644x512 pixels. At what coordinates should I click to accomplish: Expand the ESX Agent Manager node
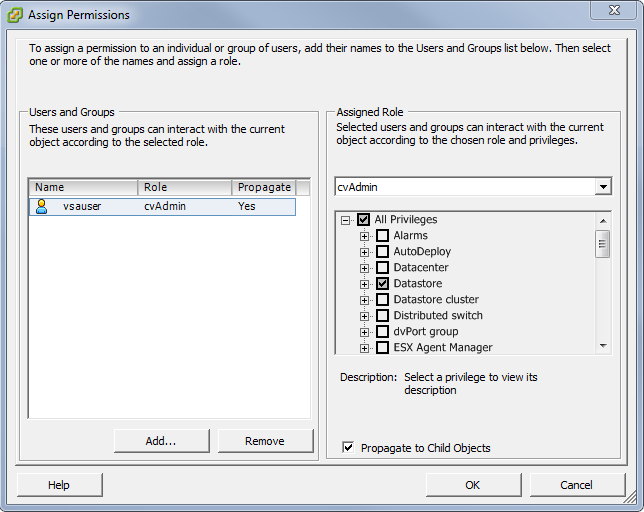[365, 348]
